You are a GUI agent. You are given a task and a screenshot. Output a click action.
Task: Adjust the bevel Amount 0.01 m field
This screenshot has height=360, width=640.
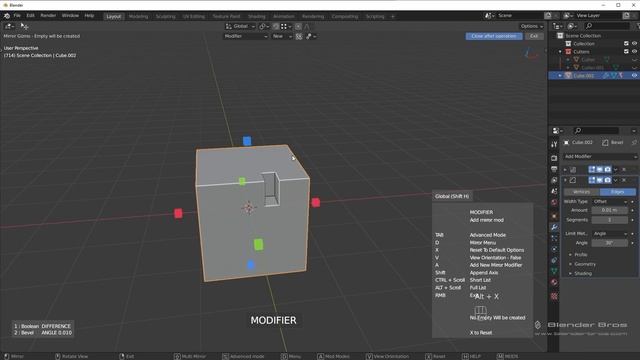point(610,210)
